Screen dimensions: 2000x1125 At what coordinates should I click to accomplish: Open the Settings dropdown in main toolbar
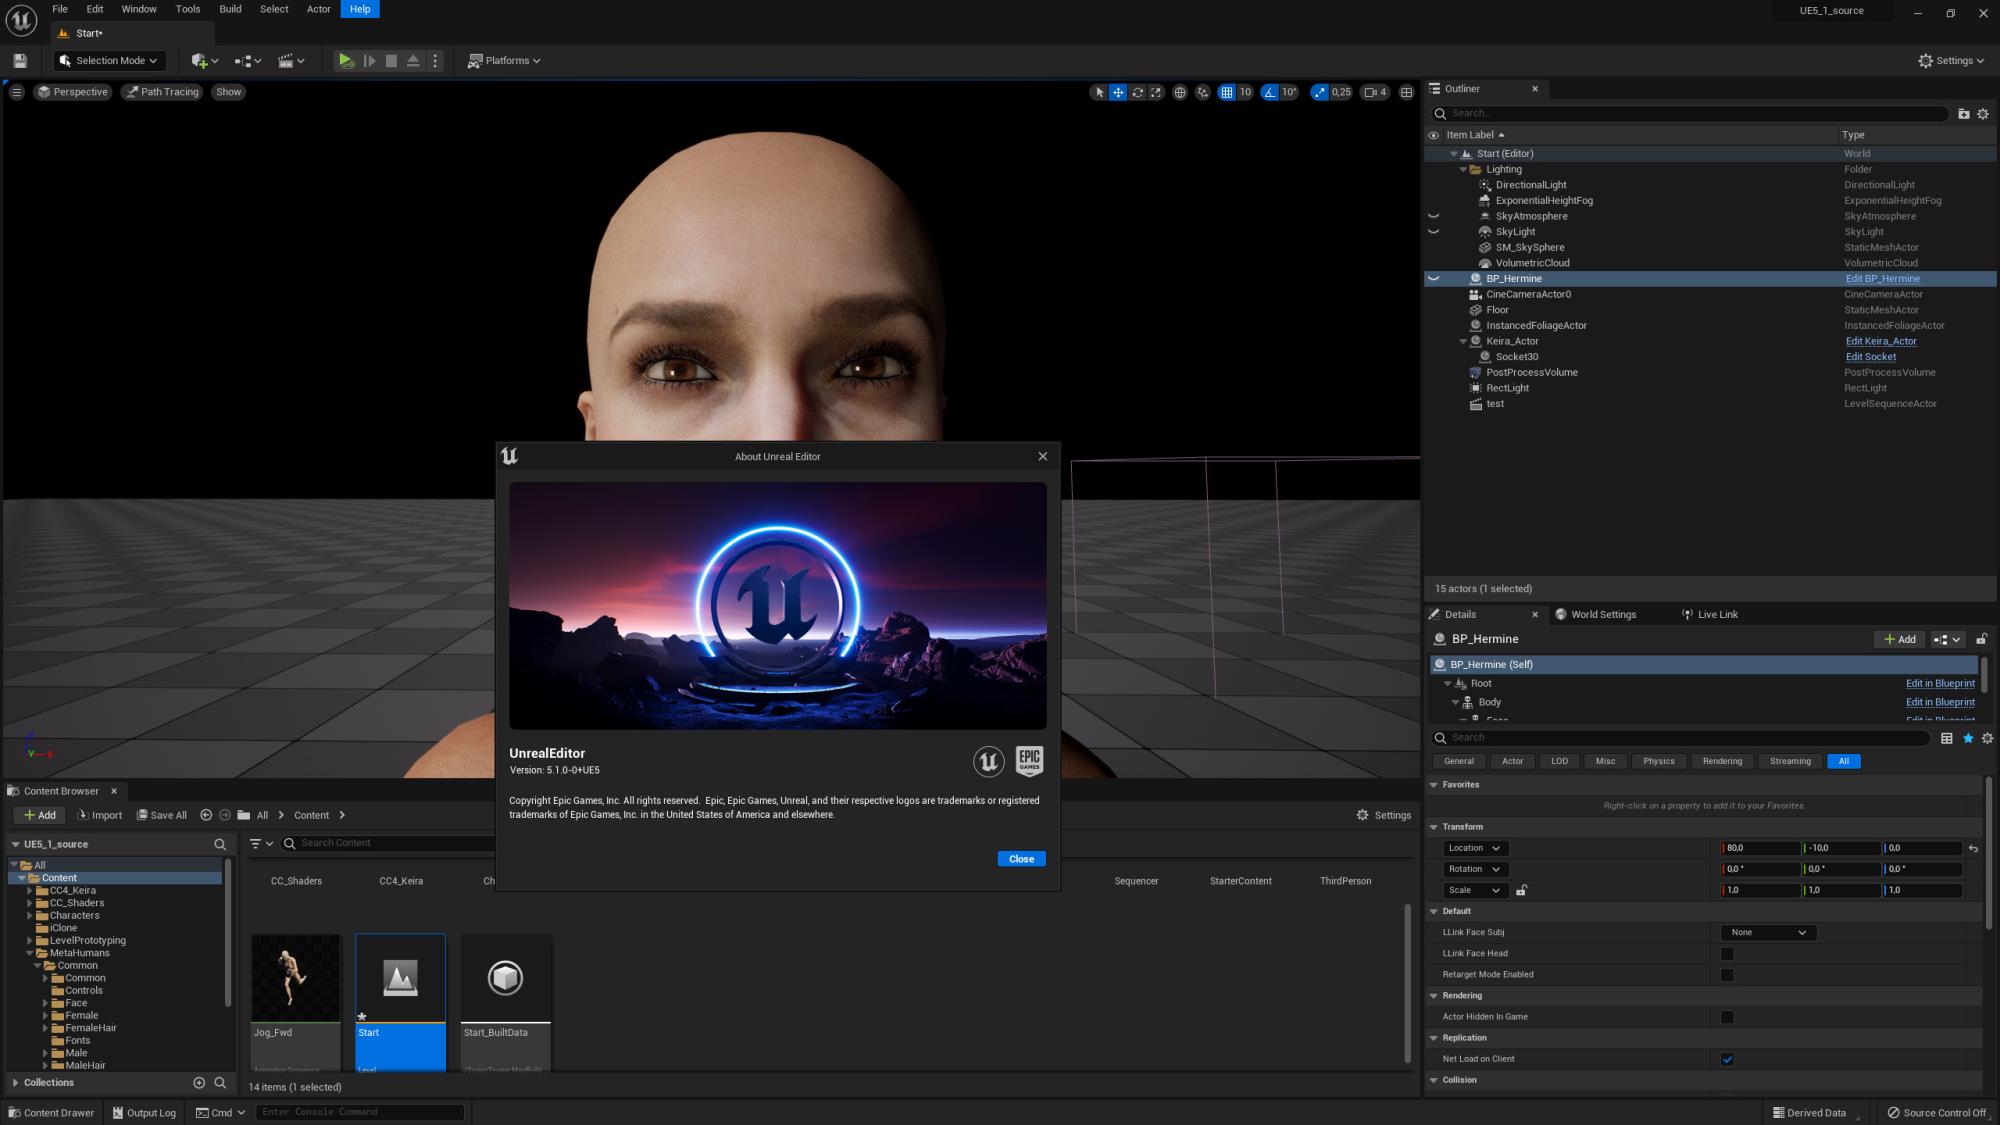(x=1951, y=61)
